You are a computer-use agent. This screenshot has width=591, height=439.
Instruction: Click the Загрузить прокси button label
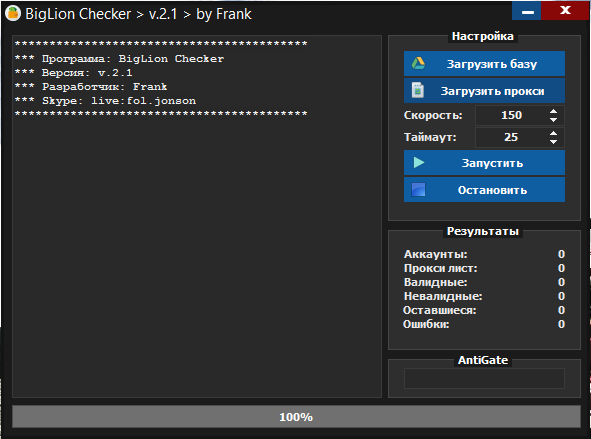pyautogui.click(x=493, y=91)
